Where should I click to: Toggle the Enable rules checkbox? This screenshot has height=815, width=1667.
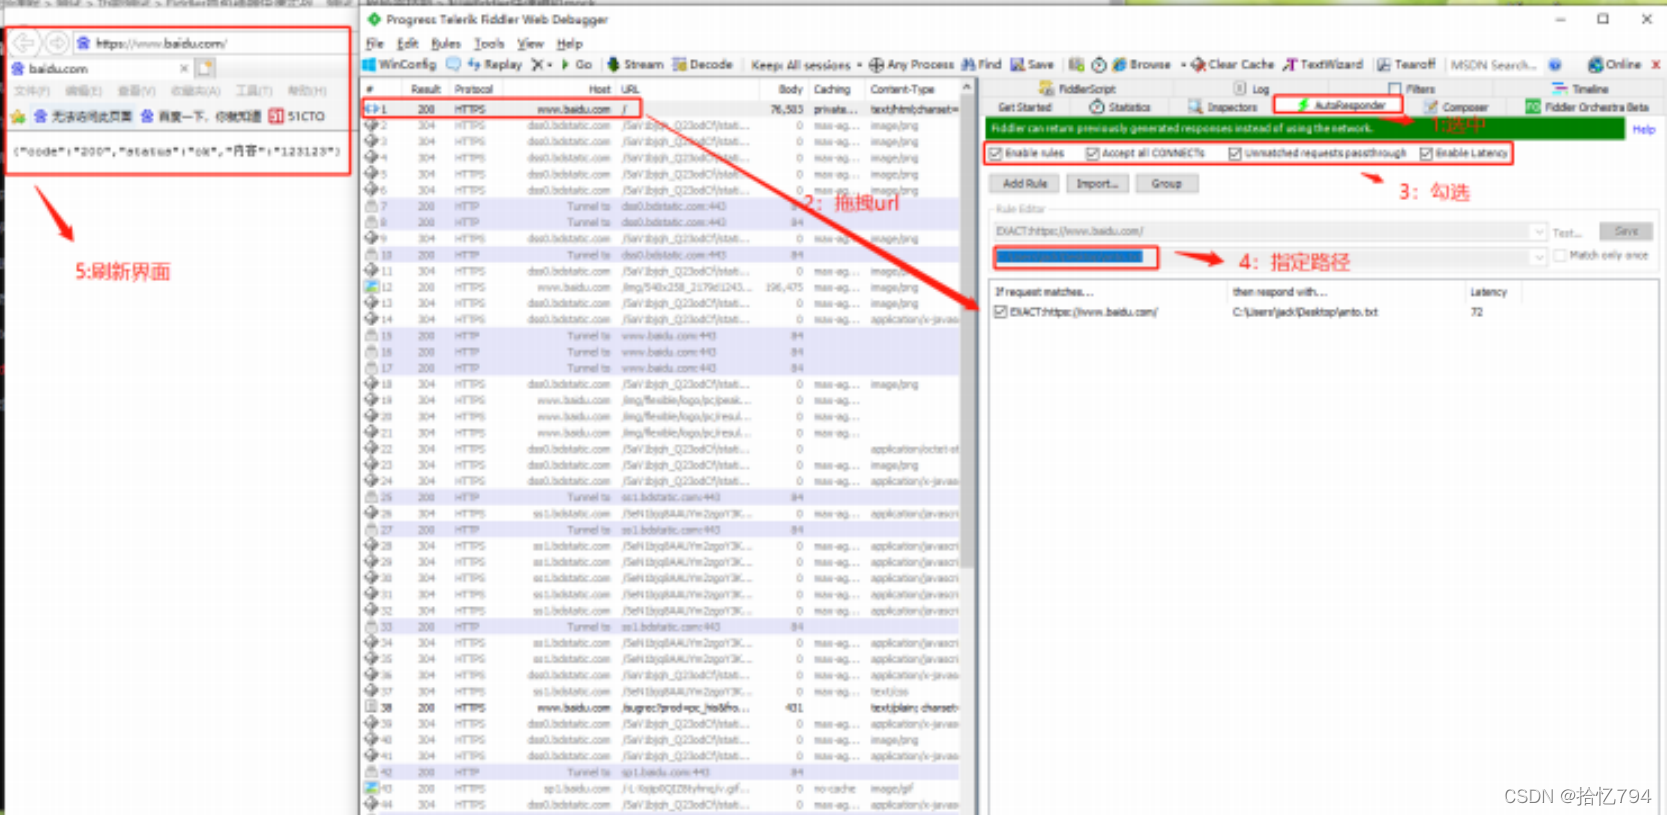[996, 154]
